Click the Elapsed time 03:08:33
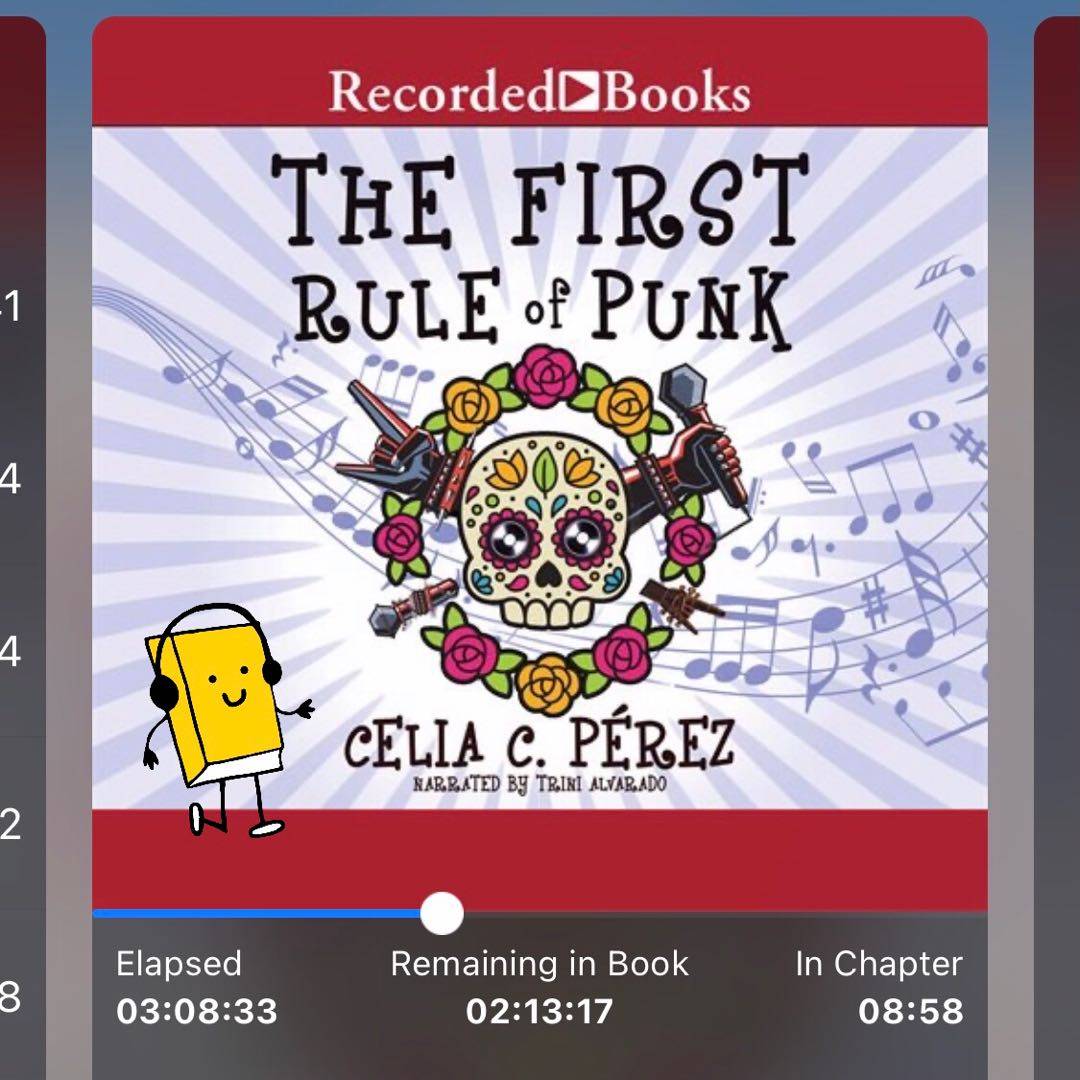Screen dimensions: 1080x1080 coord(196,1011)
